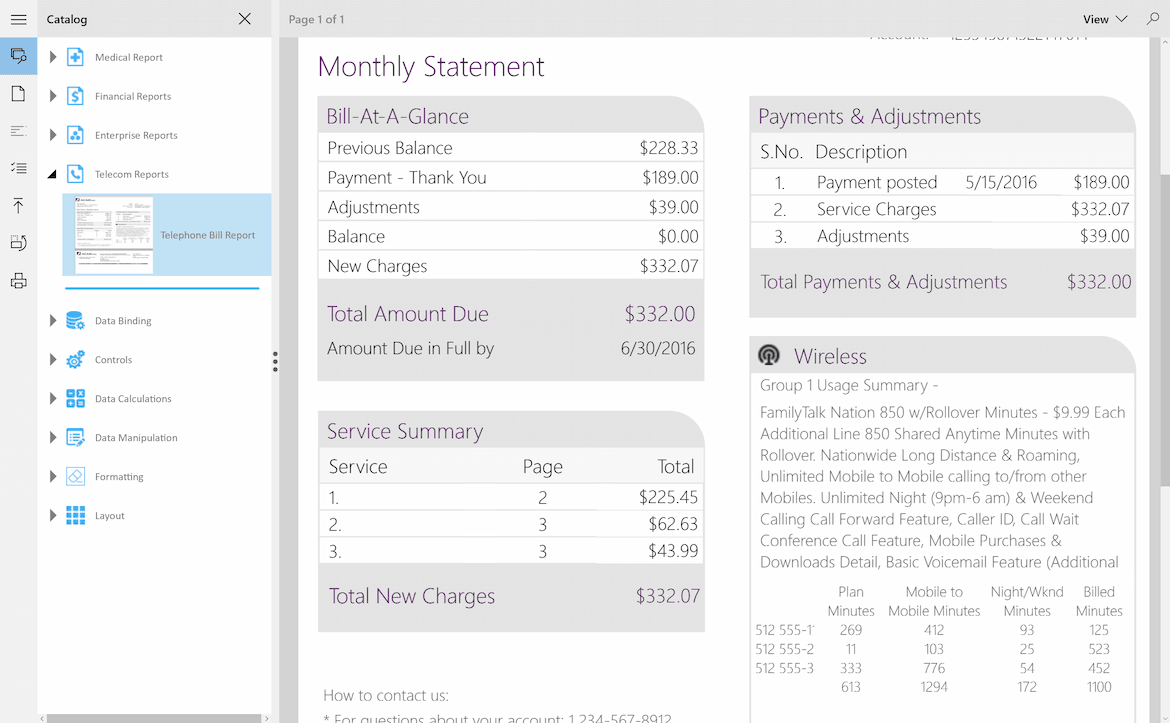Viewport: 1170px width, 723px height.
Task: Click the Previous Balance value $228.33
Action: pyautogui.click(x=669, y=148)
